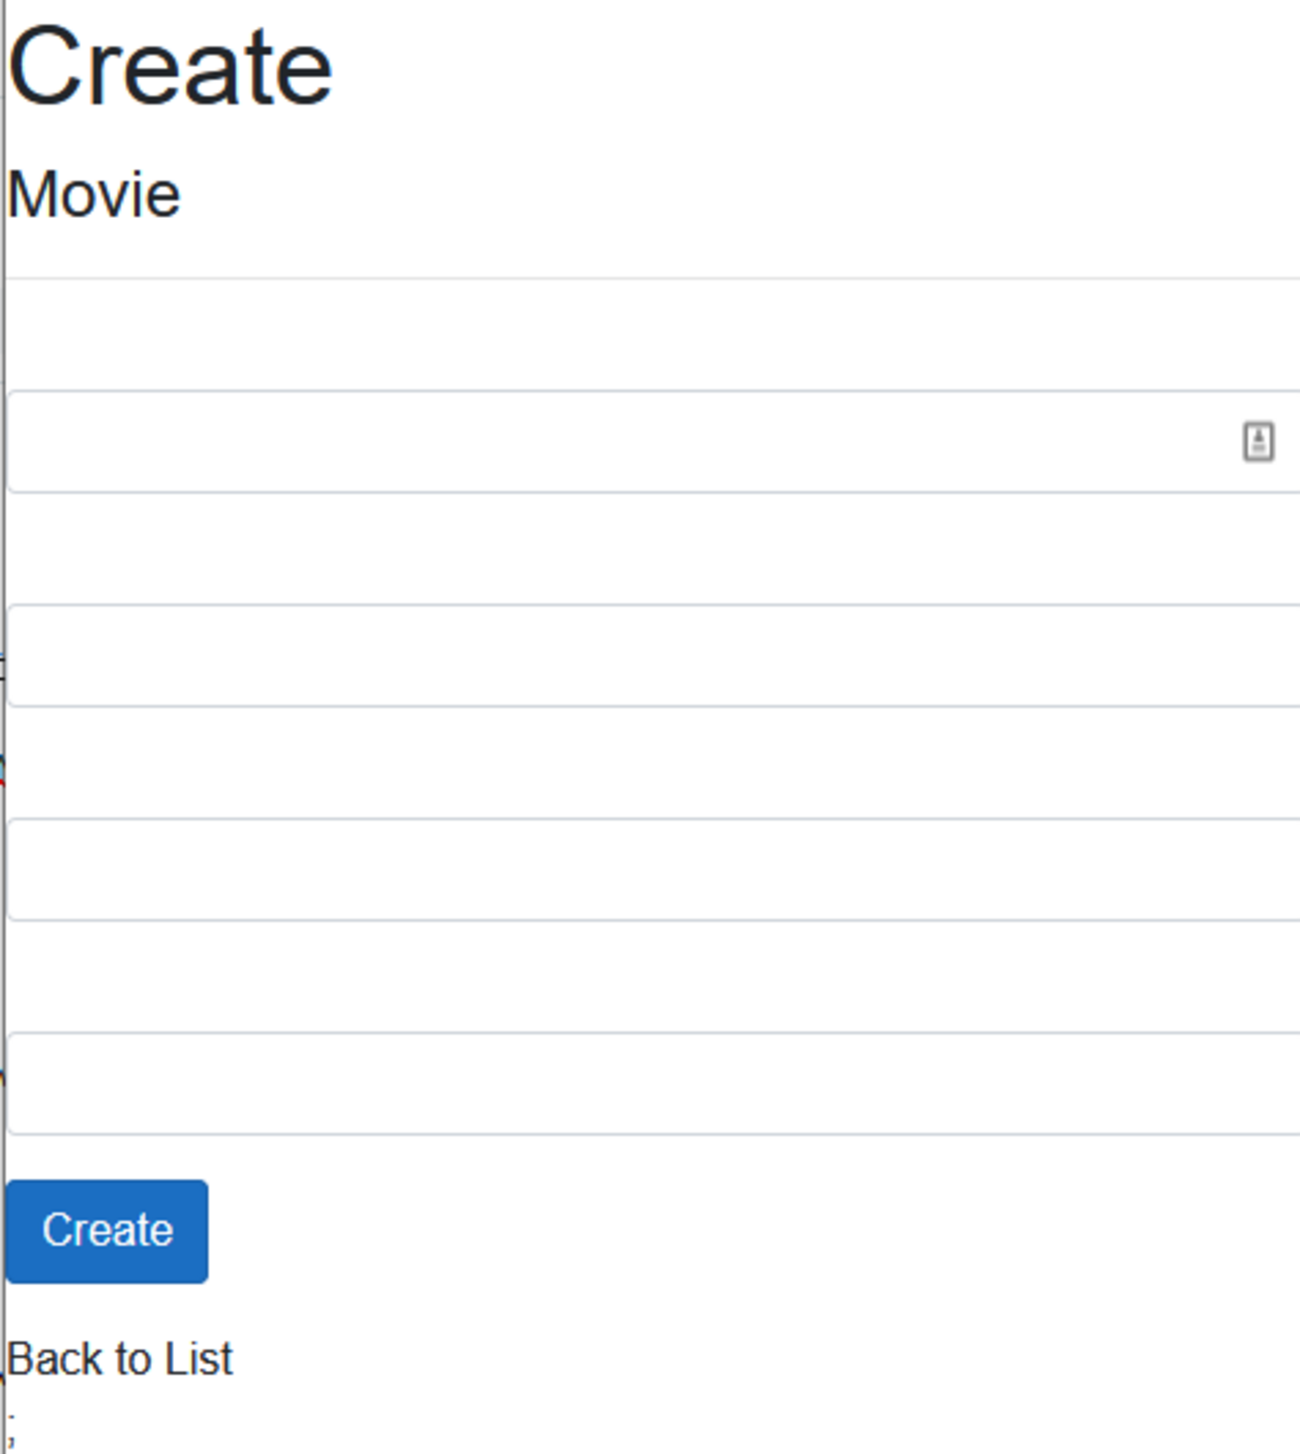The width and height of the screenshot is (1300, 1454).
Task: Select the third empty input box
Action: (650, 869)
